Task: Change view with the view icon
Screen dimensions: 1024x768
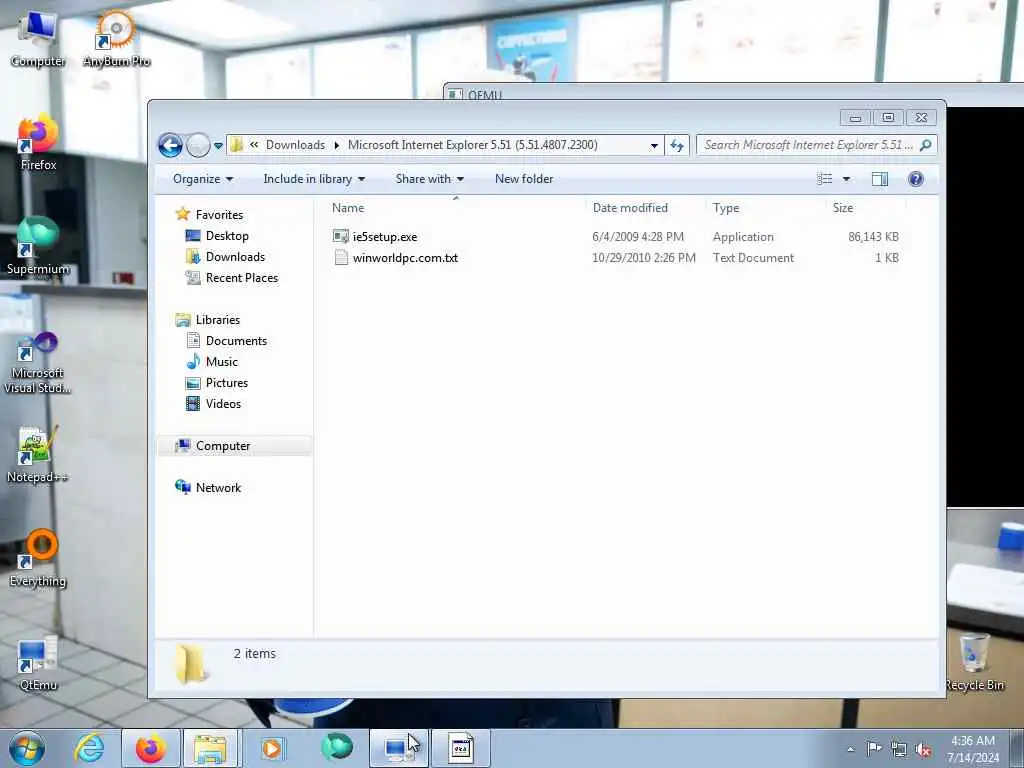Action: tap(824, 179)
